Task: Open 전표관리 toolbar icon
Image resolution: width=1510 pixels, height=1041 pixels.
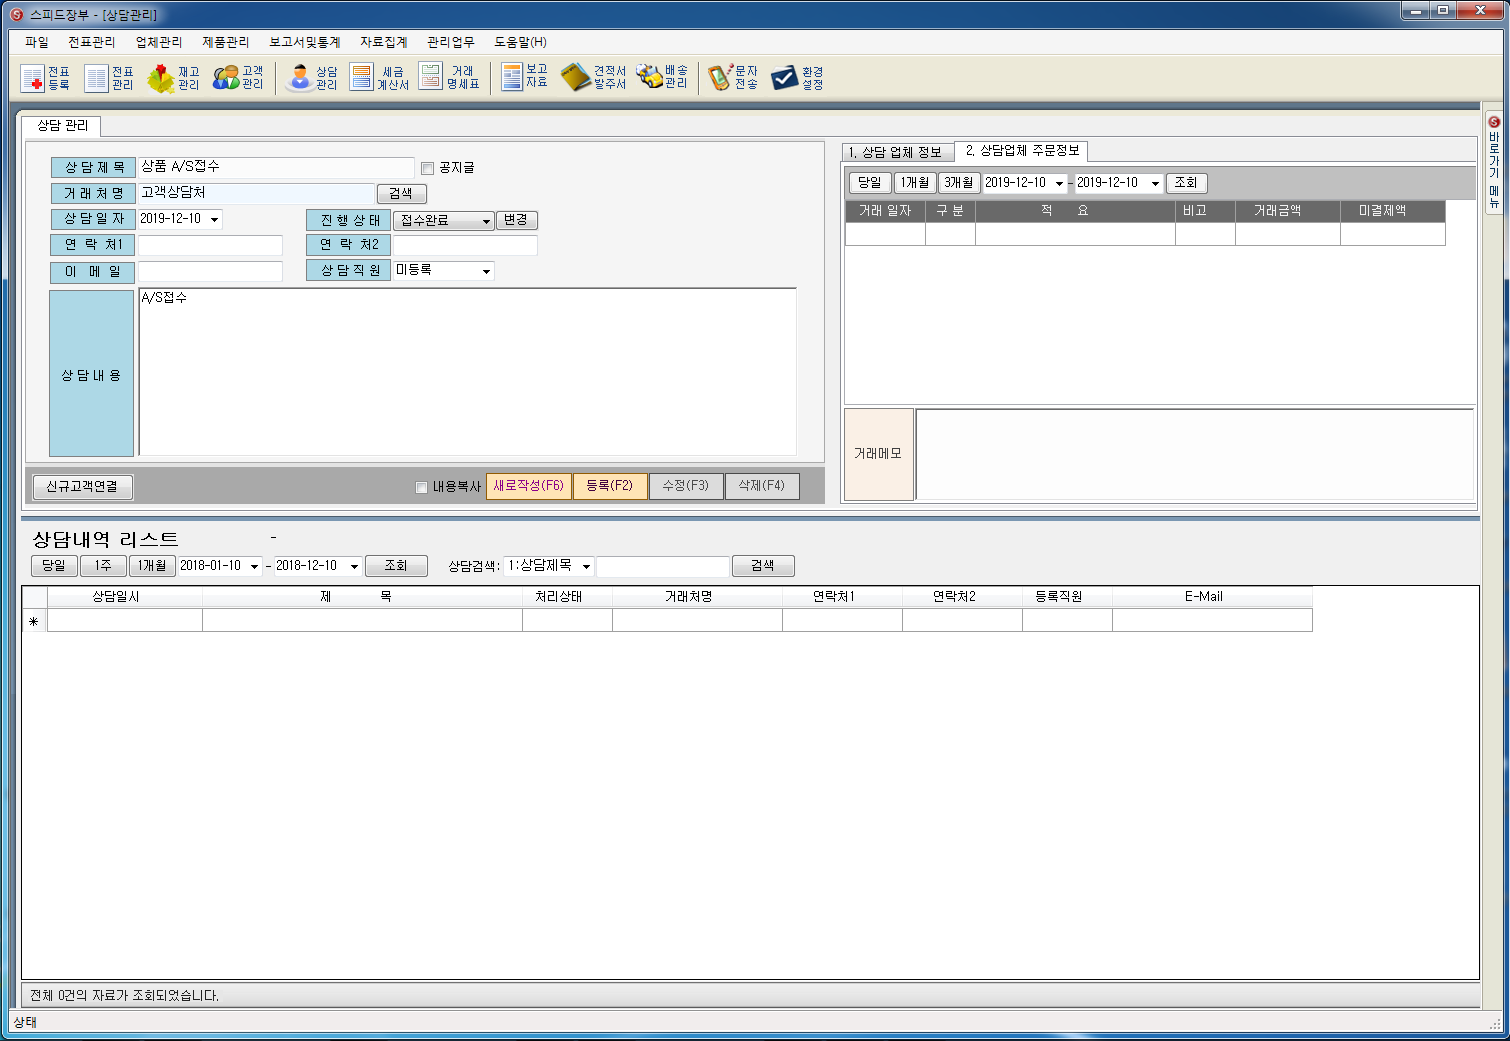Action: [x=110, y=78]
